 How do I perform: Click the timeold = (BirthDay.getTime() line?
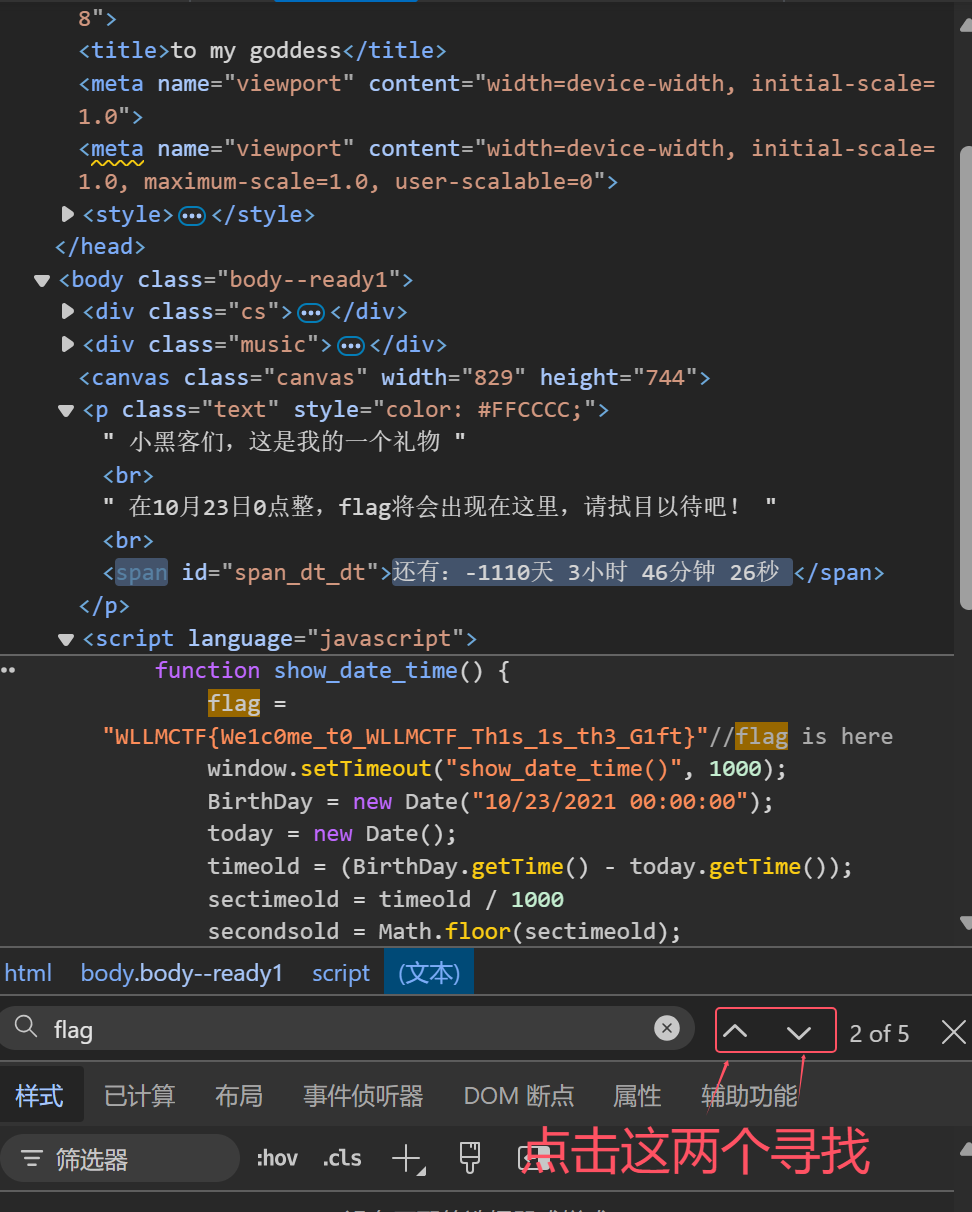[x=530, y=866]
